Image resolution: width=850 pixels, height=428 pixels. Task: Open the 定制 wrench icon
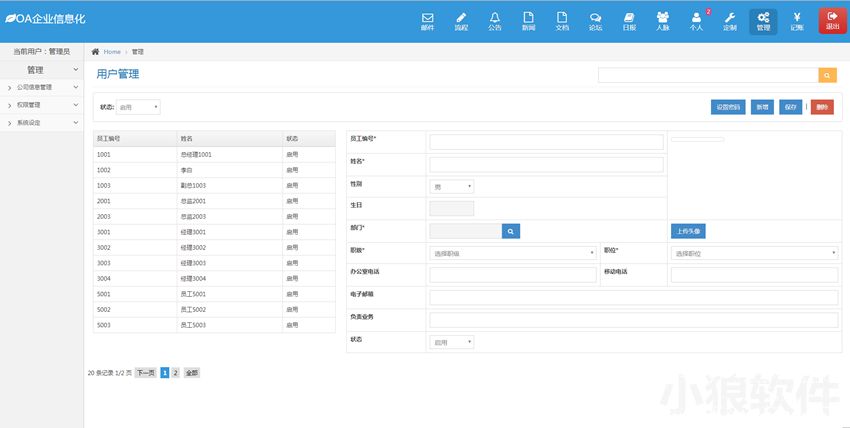[x=730, y=21]
